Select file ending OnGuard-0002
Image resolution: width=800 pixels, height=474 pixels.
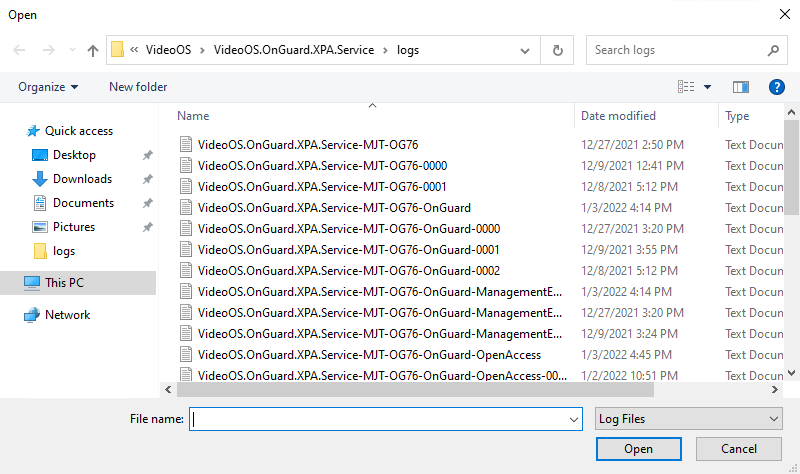(348, 270)
